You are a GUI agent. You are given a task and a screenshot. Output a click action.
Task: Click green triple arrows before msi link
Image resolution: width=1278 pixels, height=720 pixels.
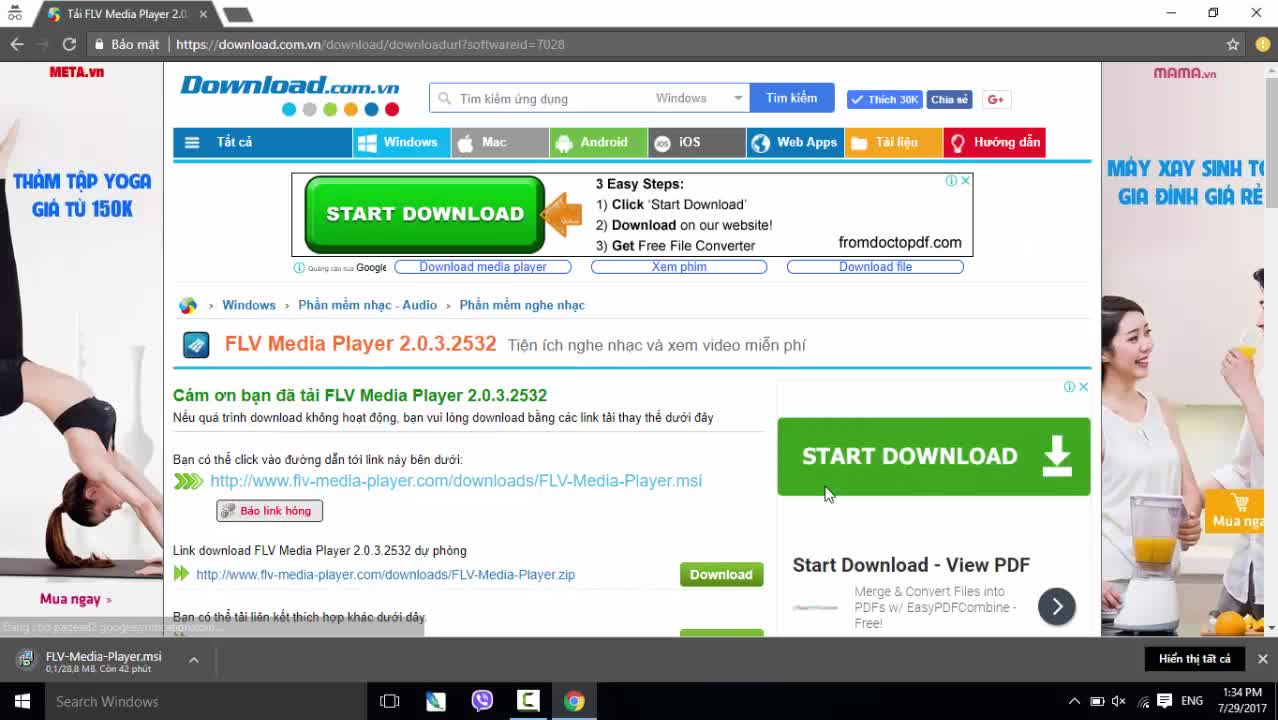188,481
